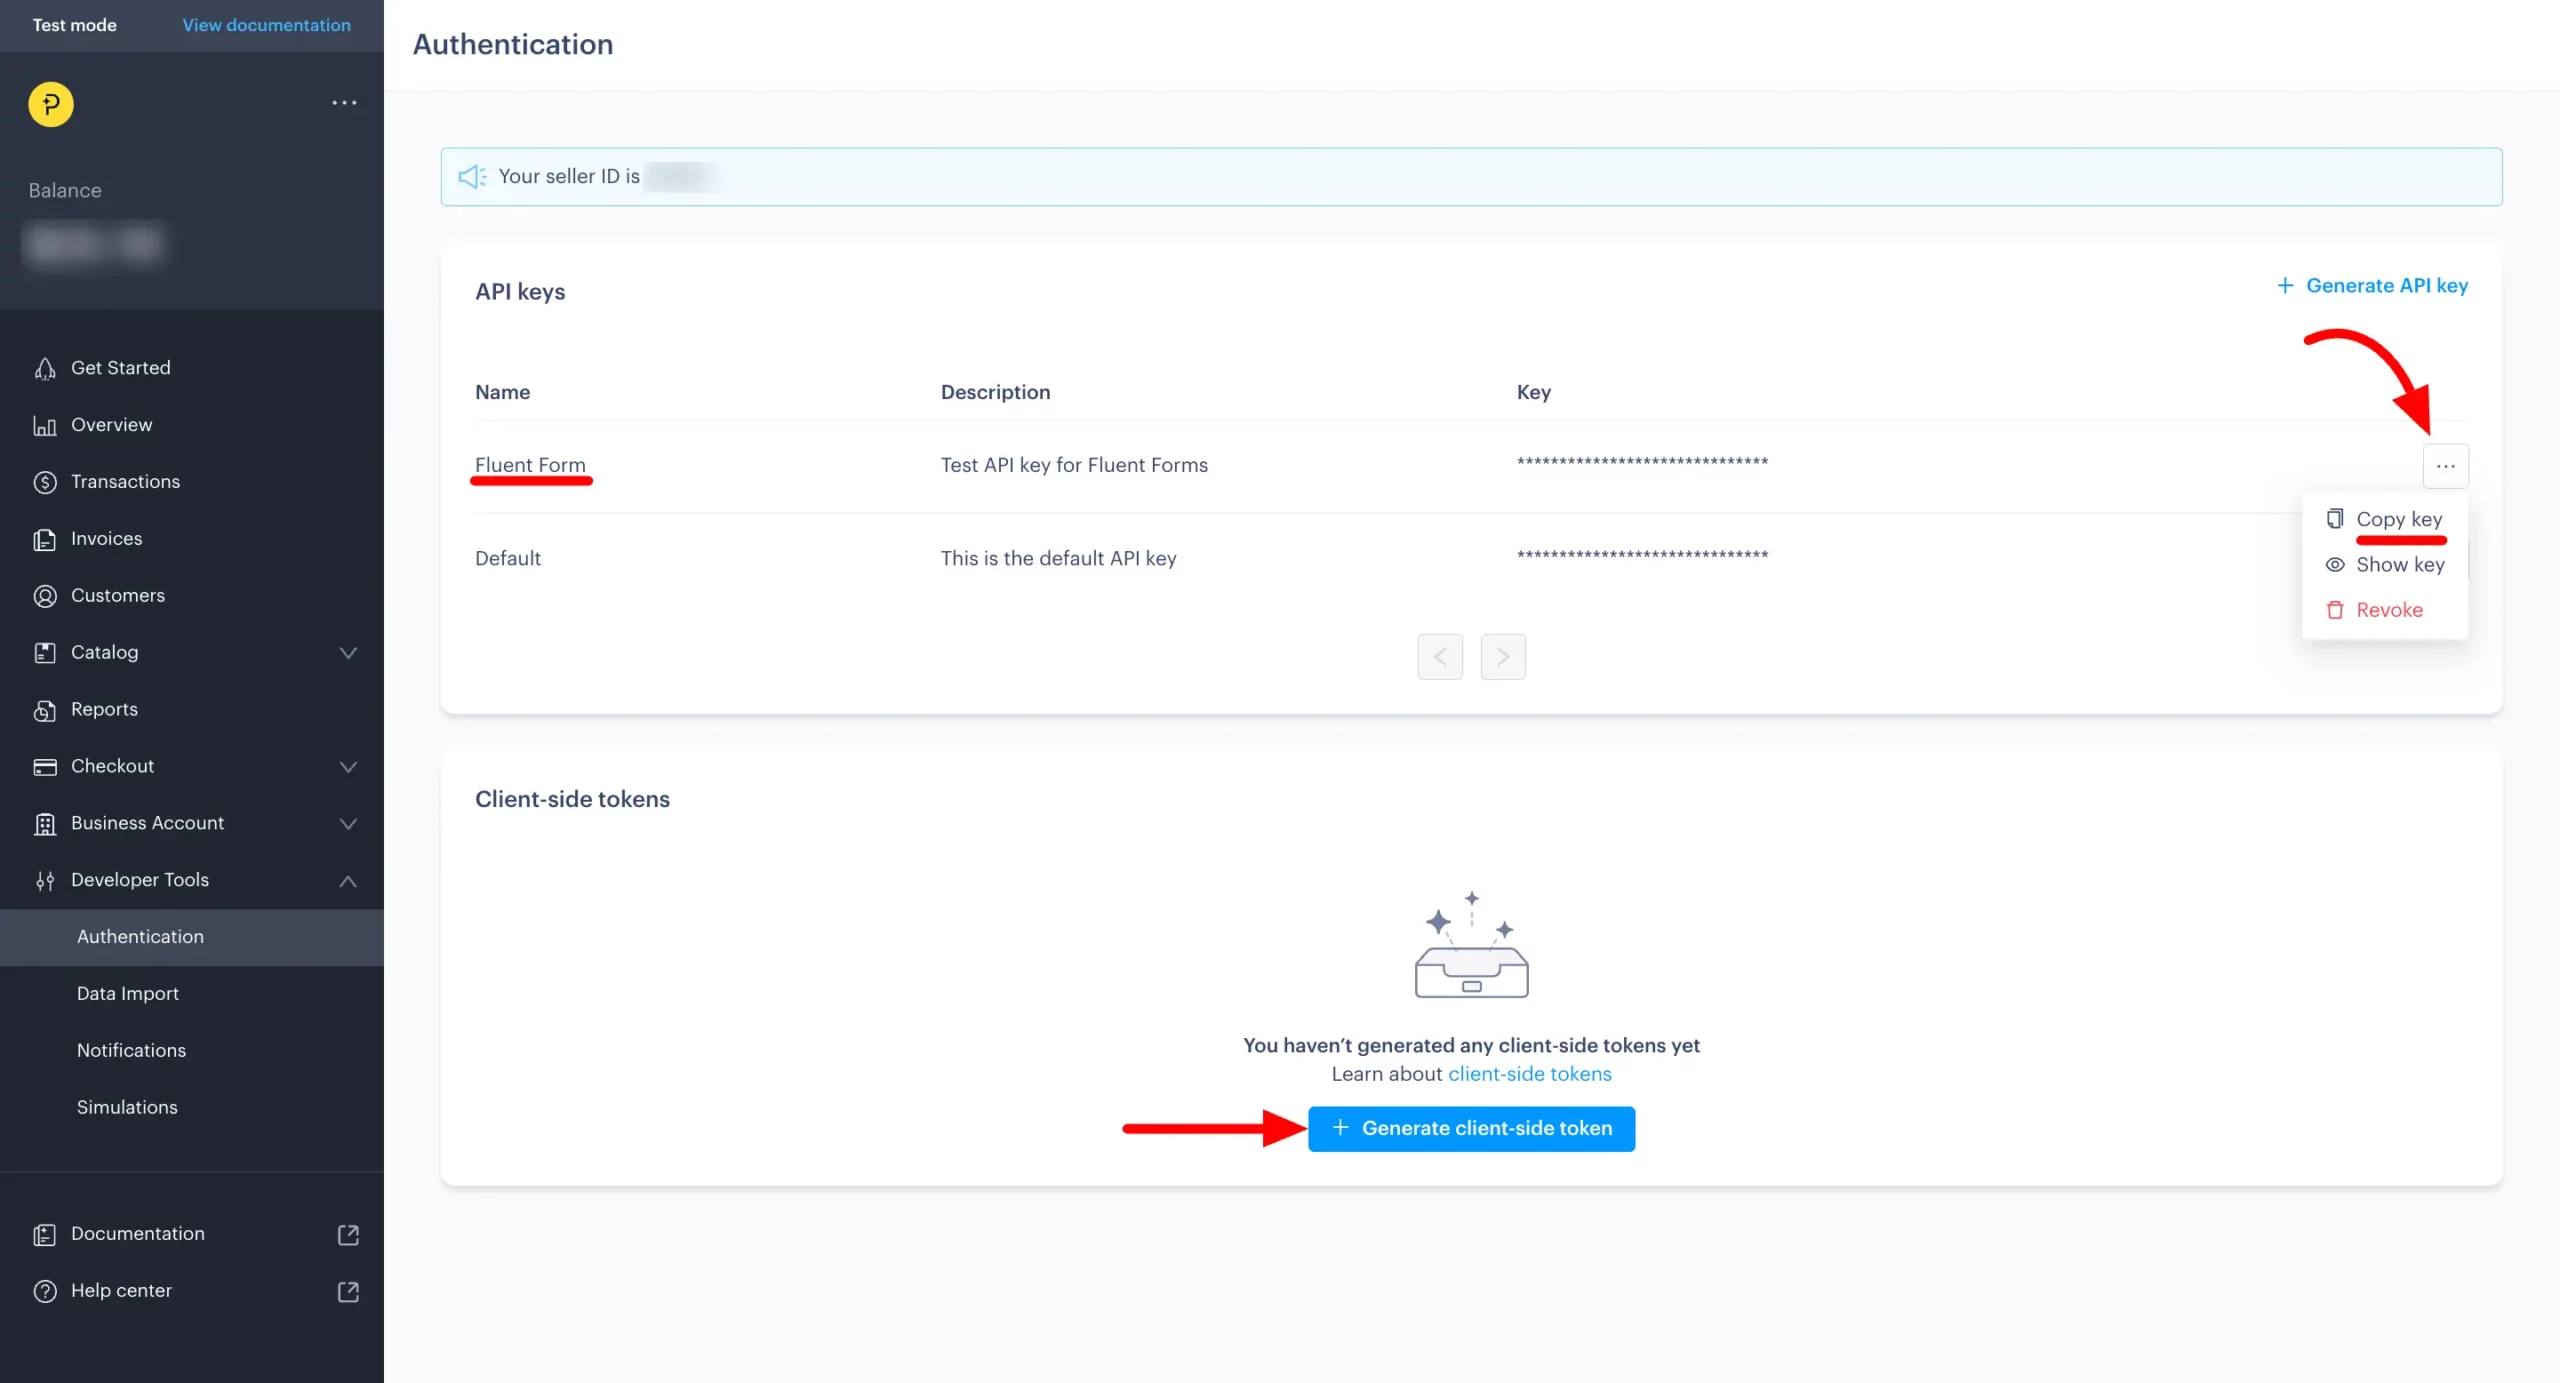Image resolution: width=2560 pixels, height=1383 pixels.
Task: Click the Reports icon in sidebar
Action: 45,710
